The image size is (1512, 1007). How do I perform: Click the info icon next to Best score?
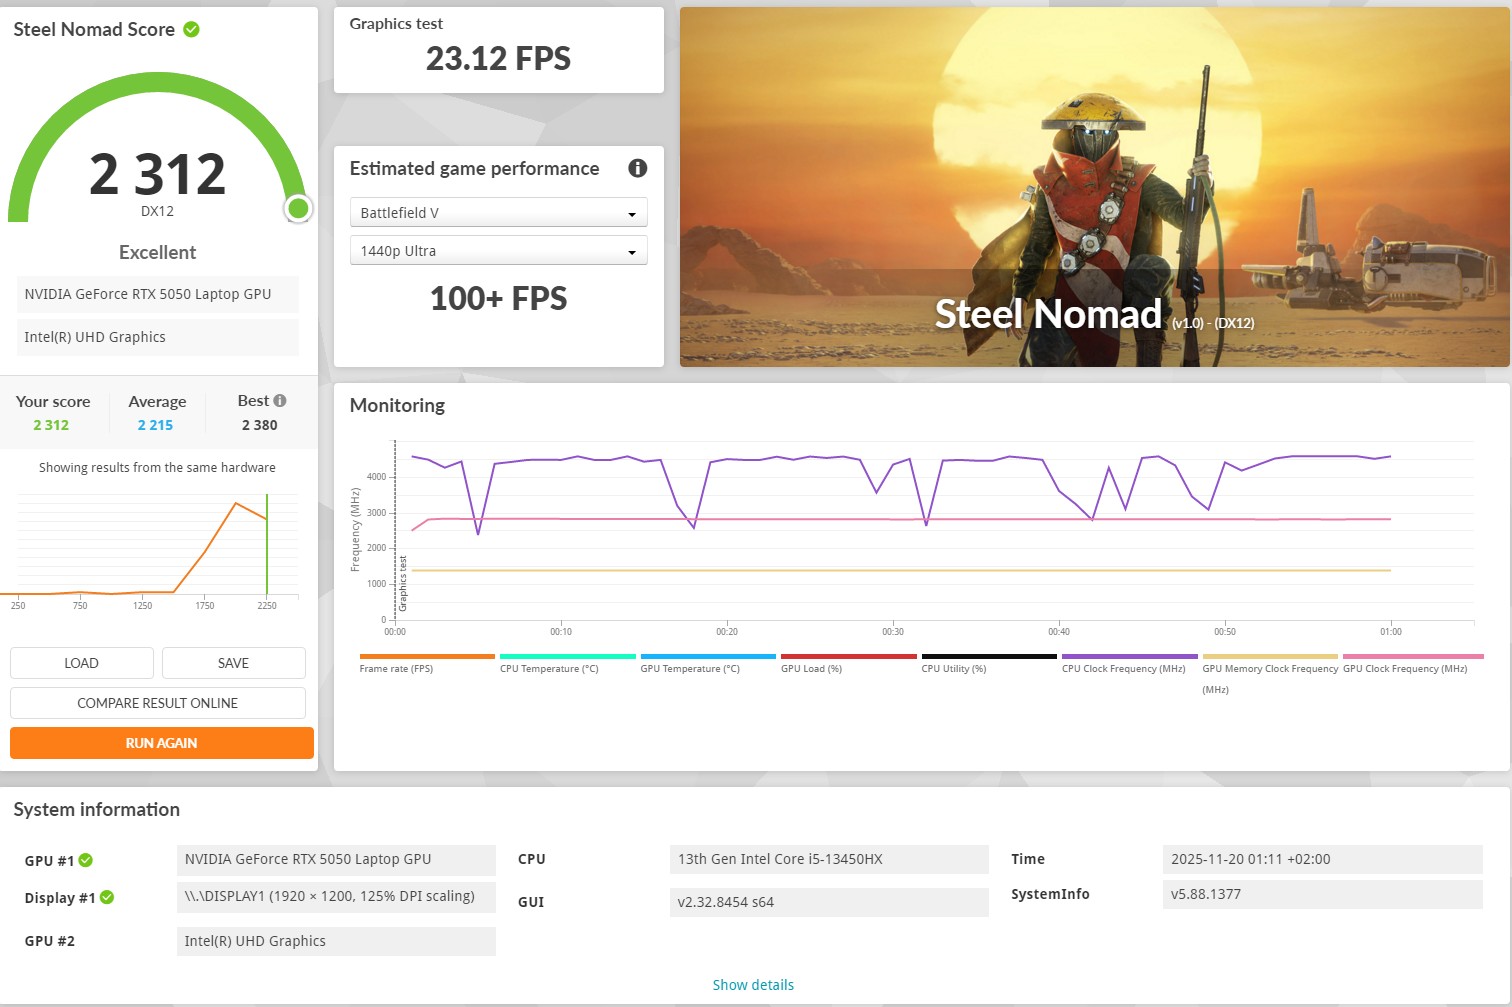(280, 401)
